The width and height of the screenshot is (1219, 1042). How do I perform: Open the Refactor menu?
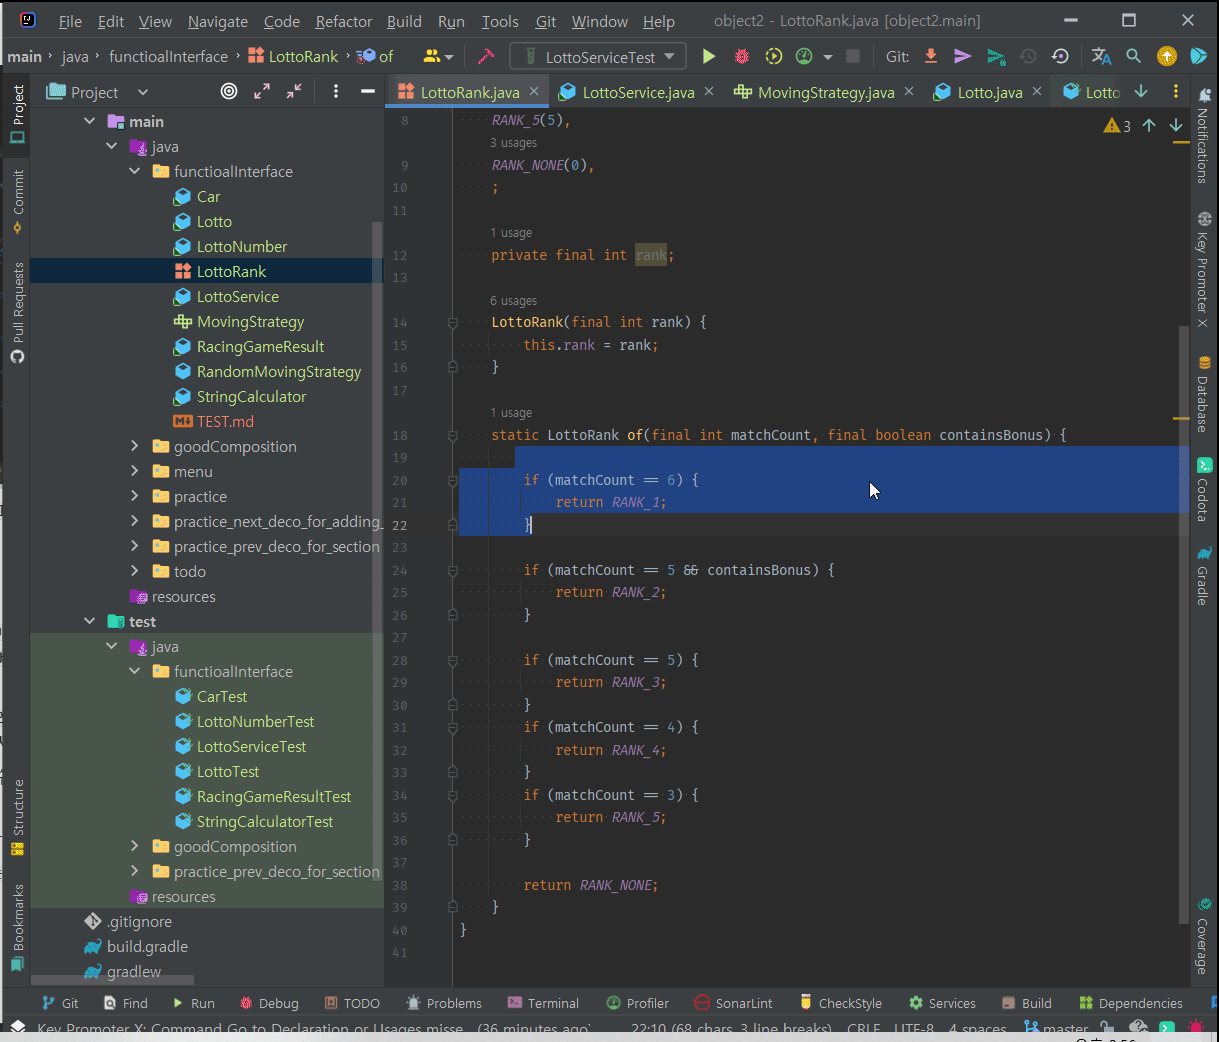point(343,21)
